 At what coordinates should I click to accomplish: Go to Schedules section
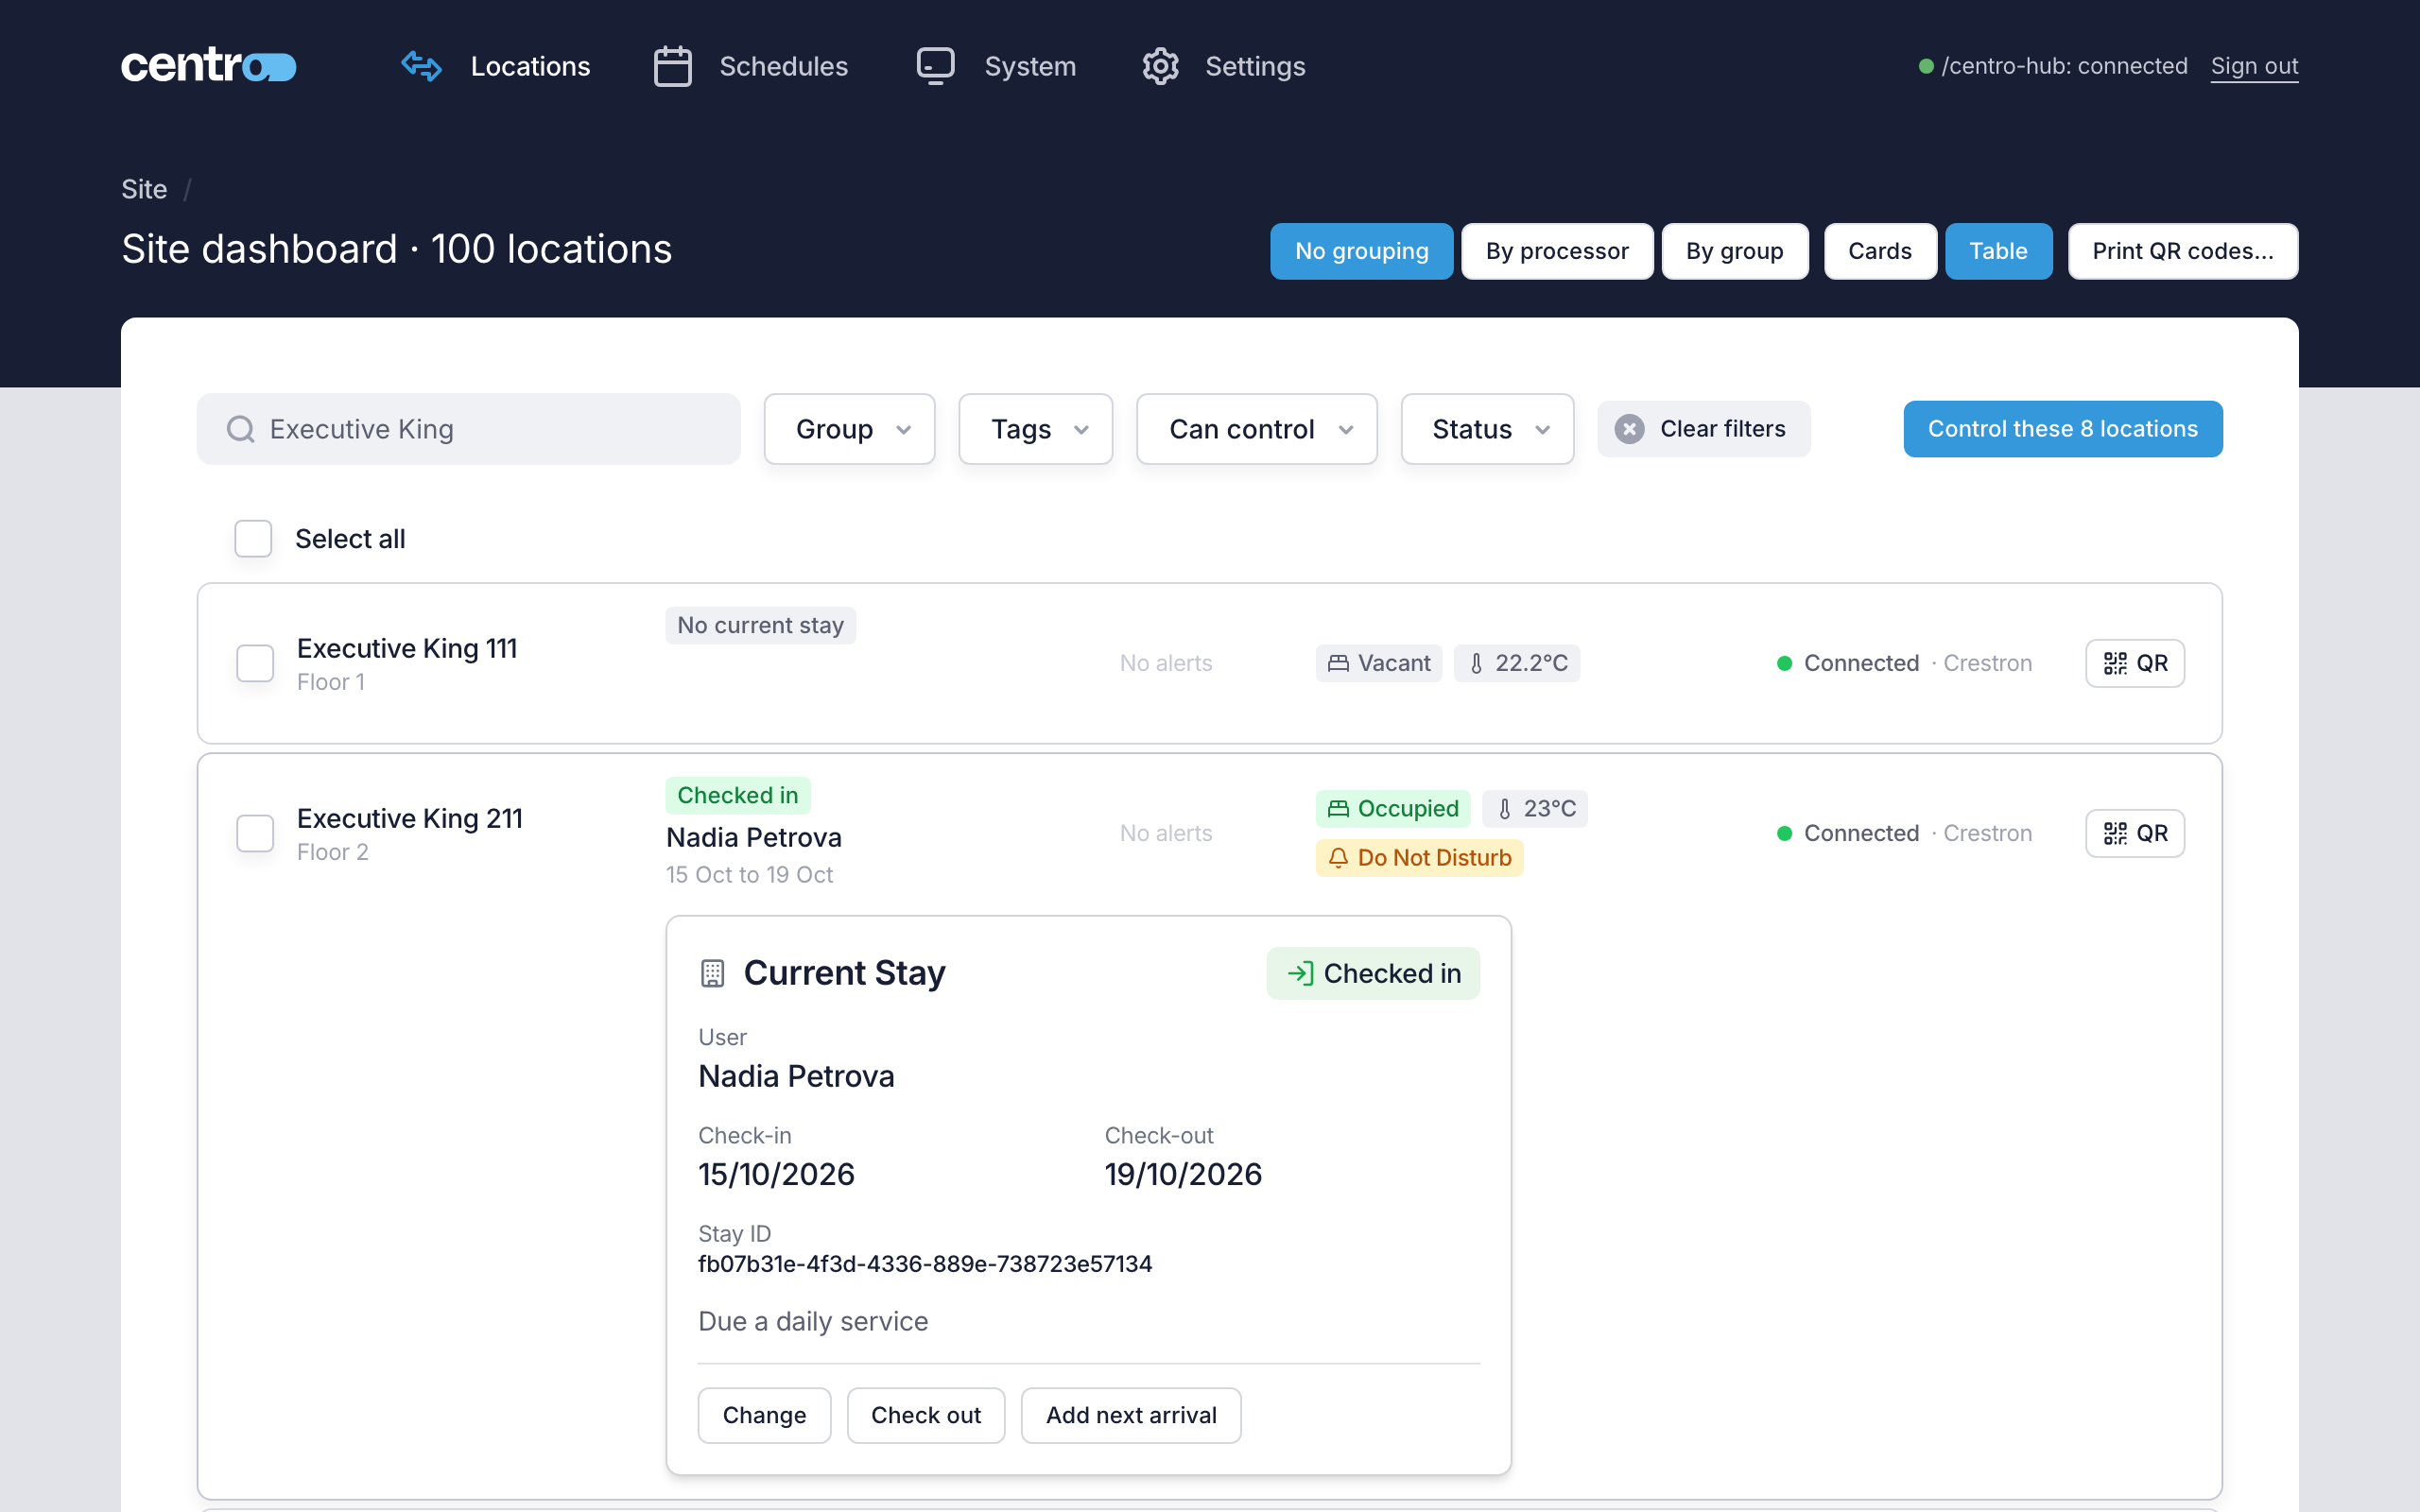coord(750,66)
